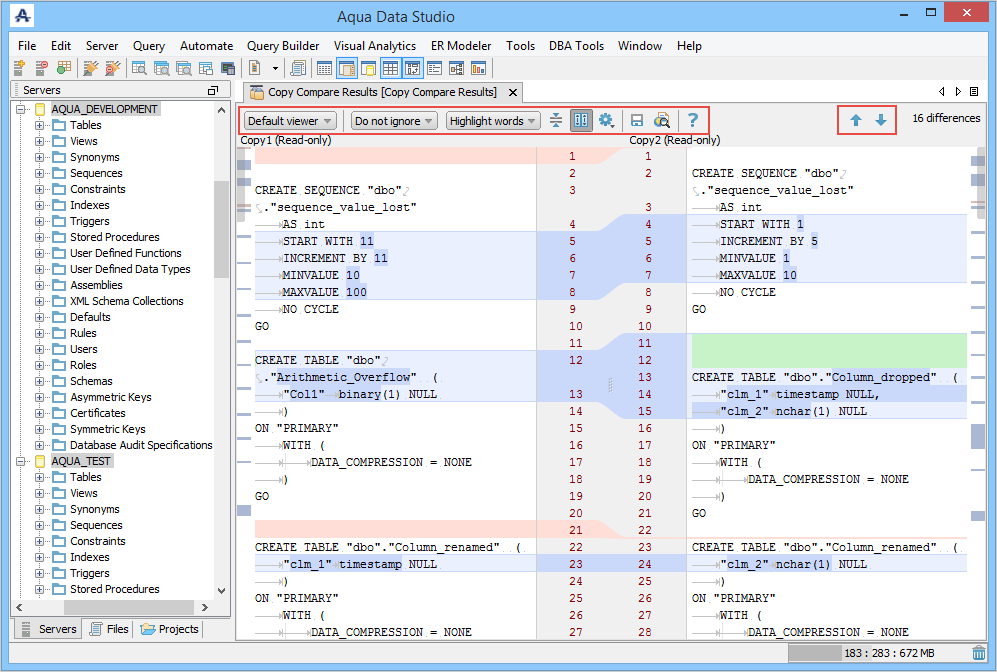Open the Highlight words dropdown
Screen dimensions: 997x672
[x=492, y=121]
